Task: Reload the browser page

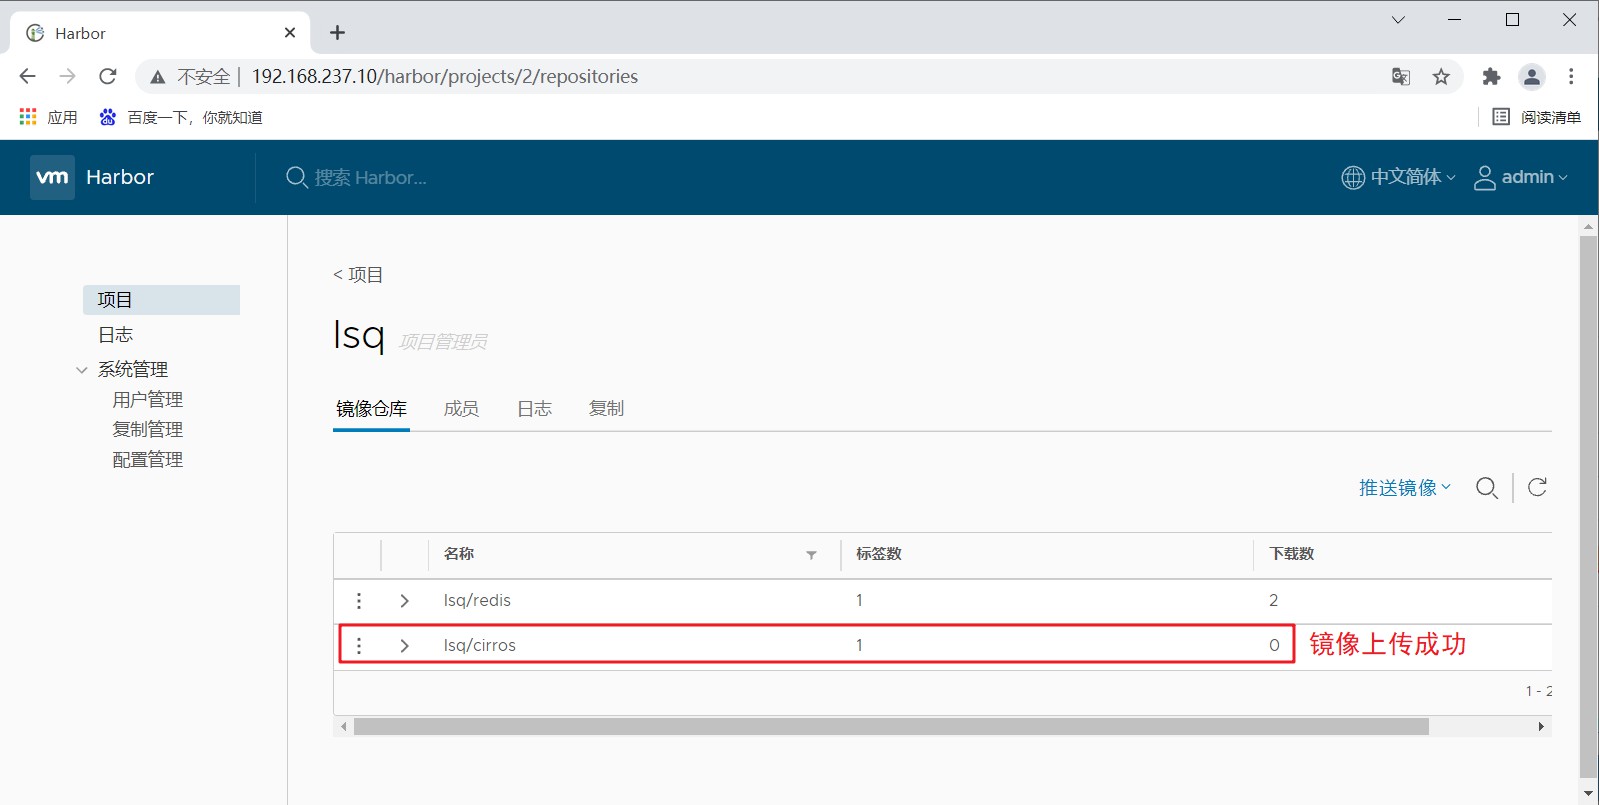Action: [108, 76]
